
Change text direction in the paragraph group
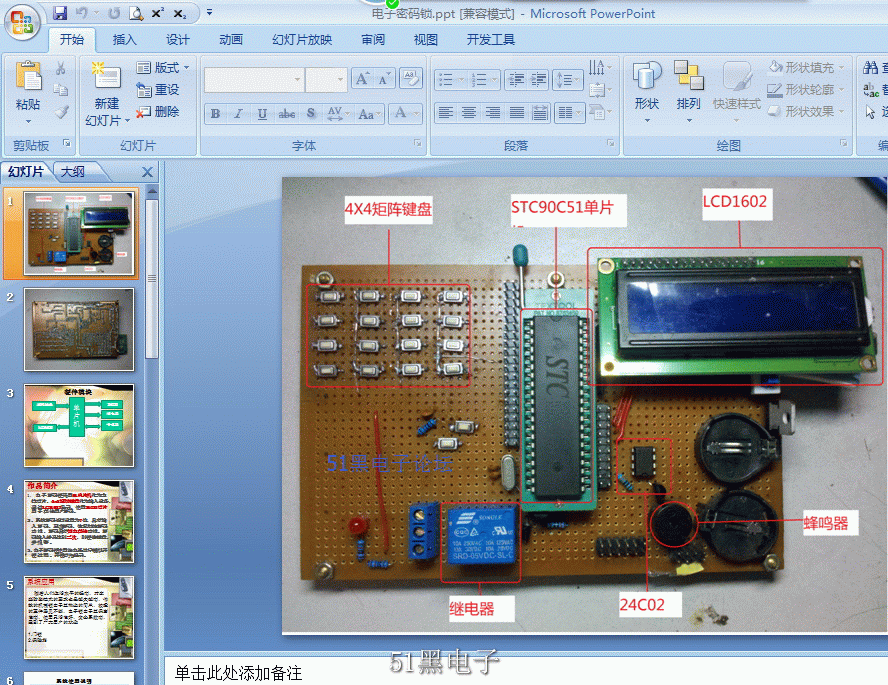click(599, 68)
